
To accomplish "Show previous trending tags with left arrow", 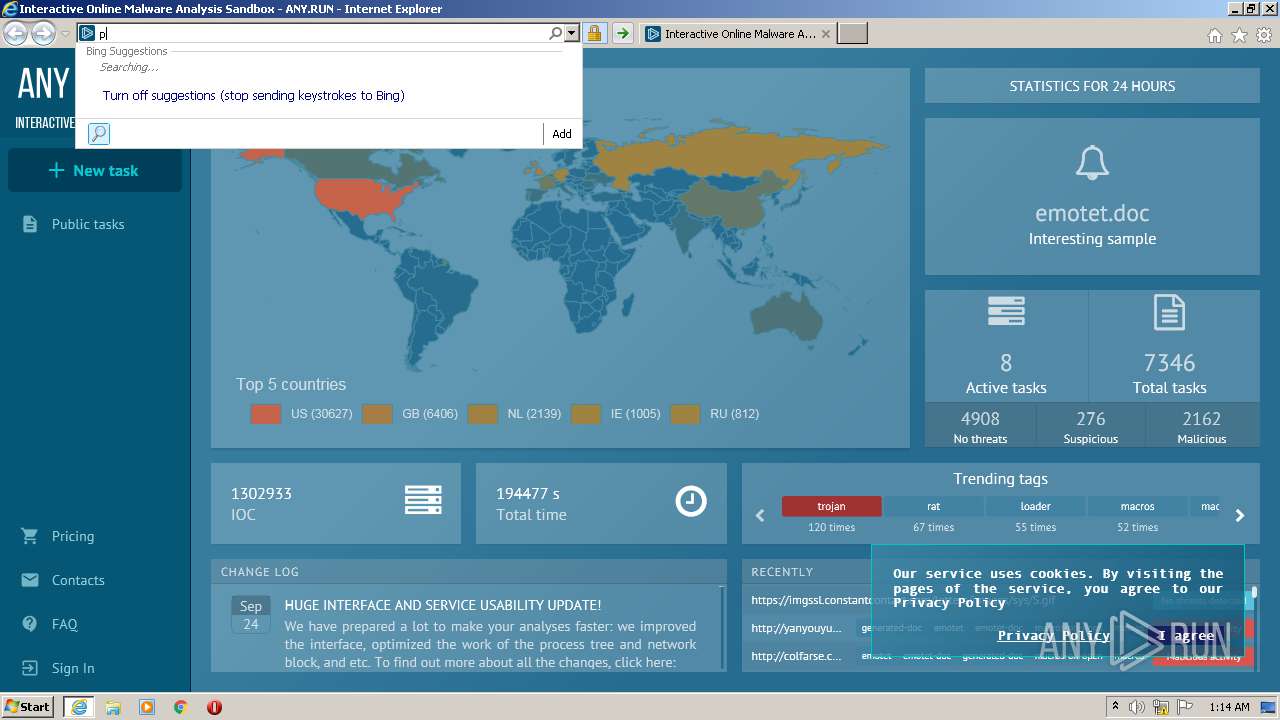I will (x=760, y=516).
